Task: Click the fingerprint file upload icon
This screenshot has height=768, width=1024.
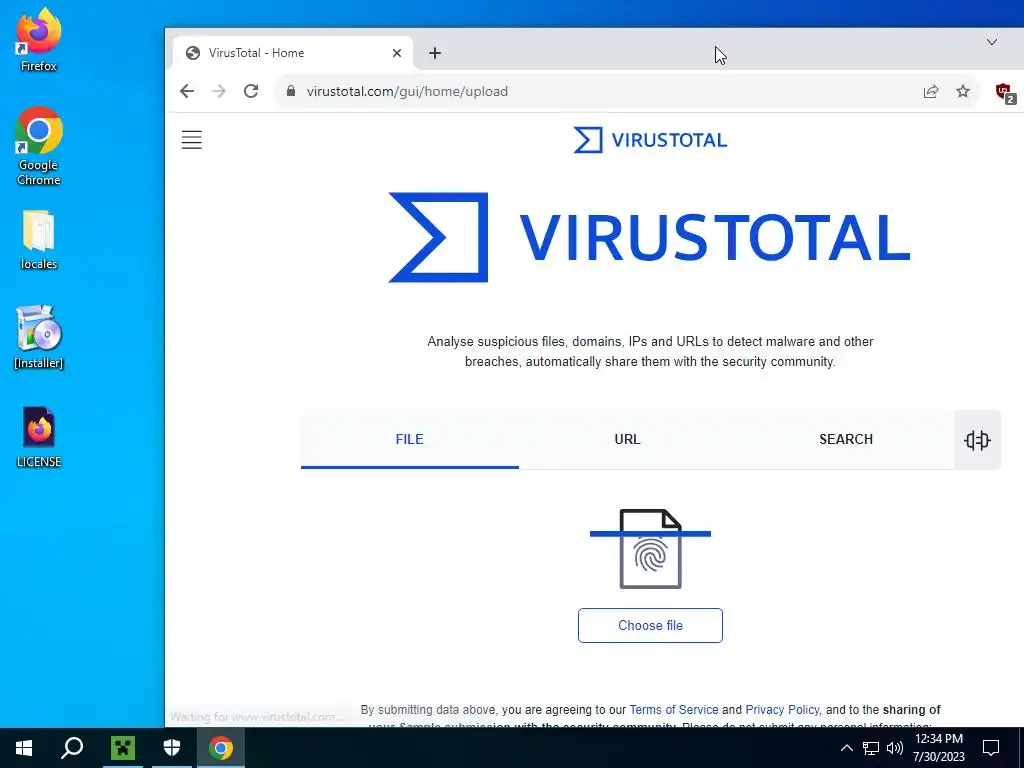Action: (650, 549)
